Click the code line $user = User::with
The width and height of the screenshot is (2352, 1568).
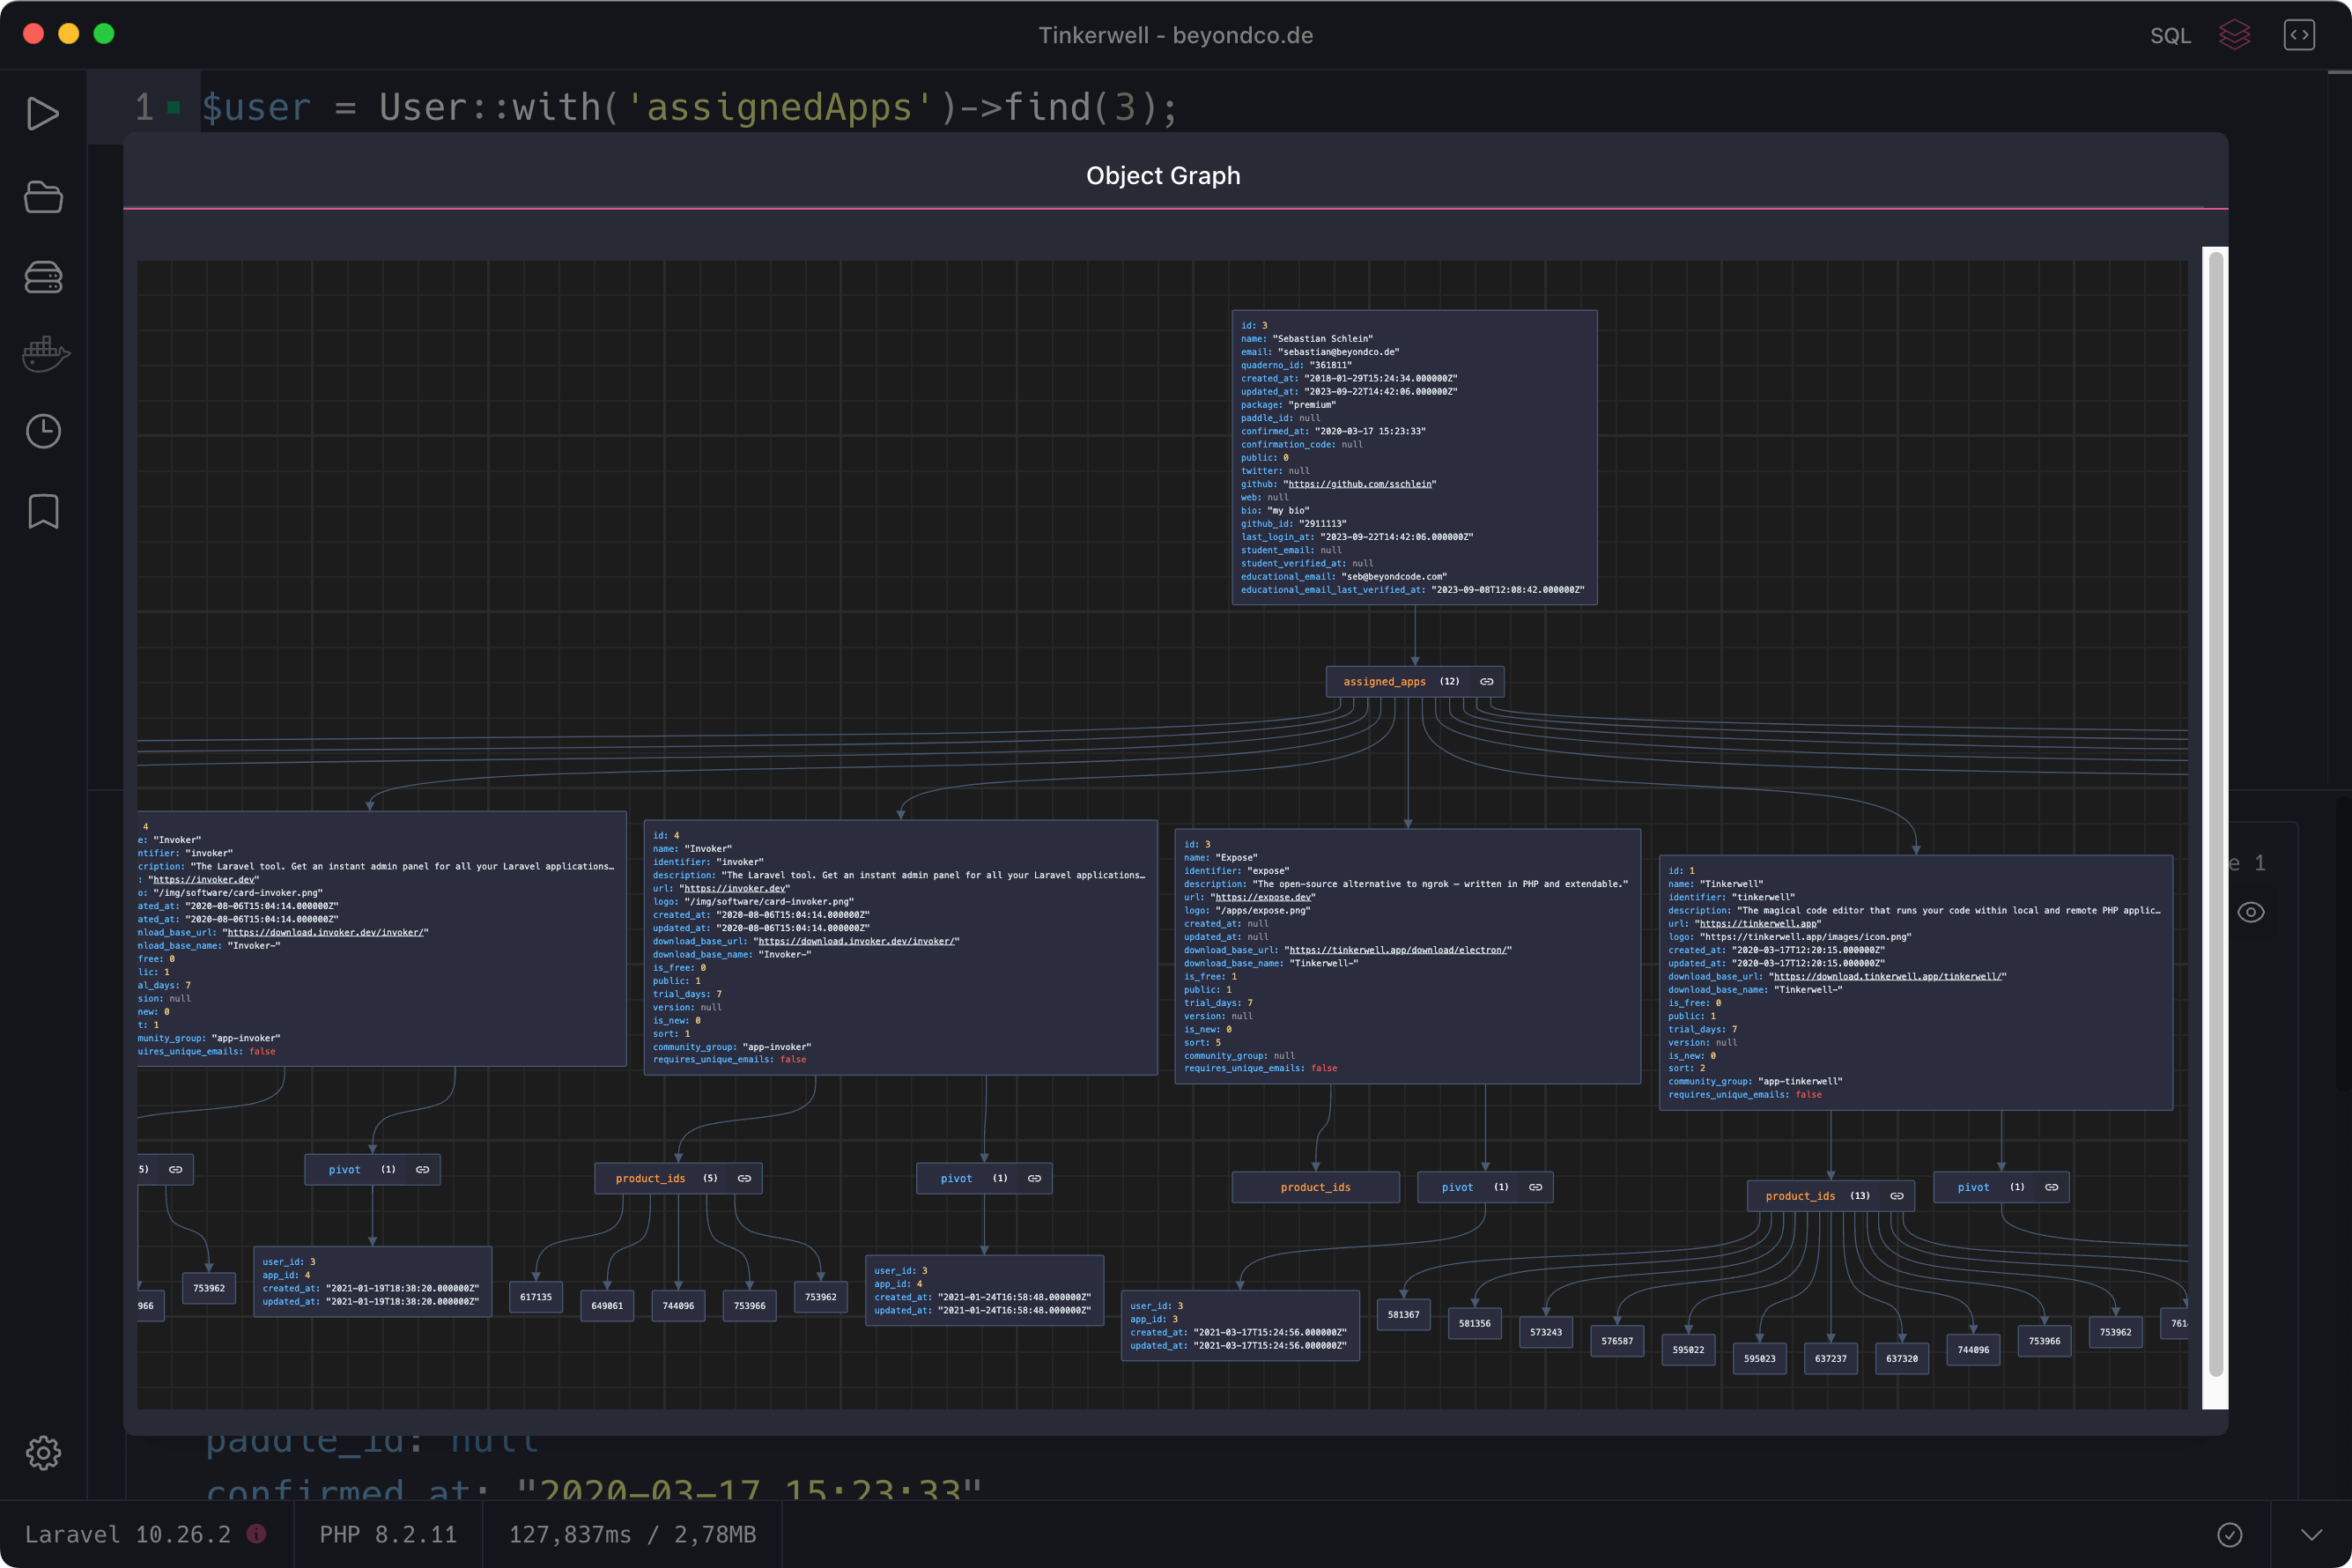[x=690, y=107]
